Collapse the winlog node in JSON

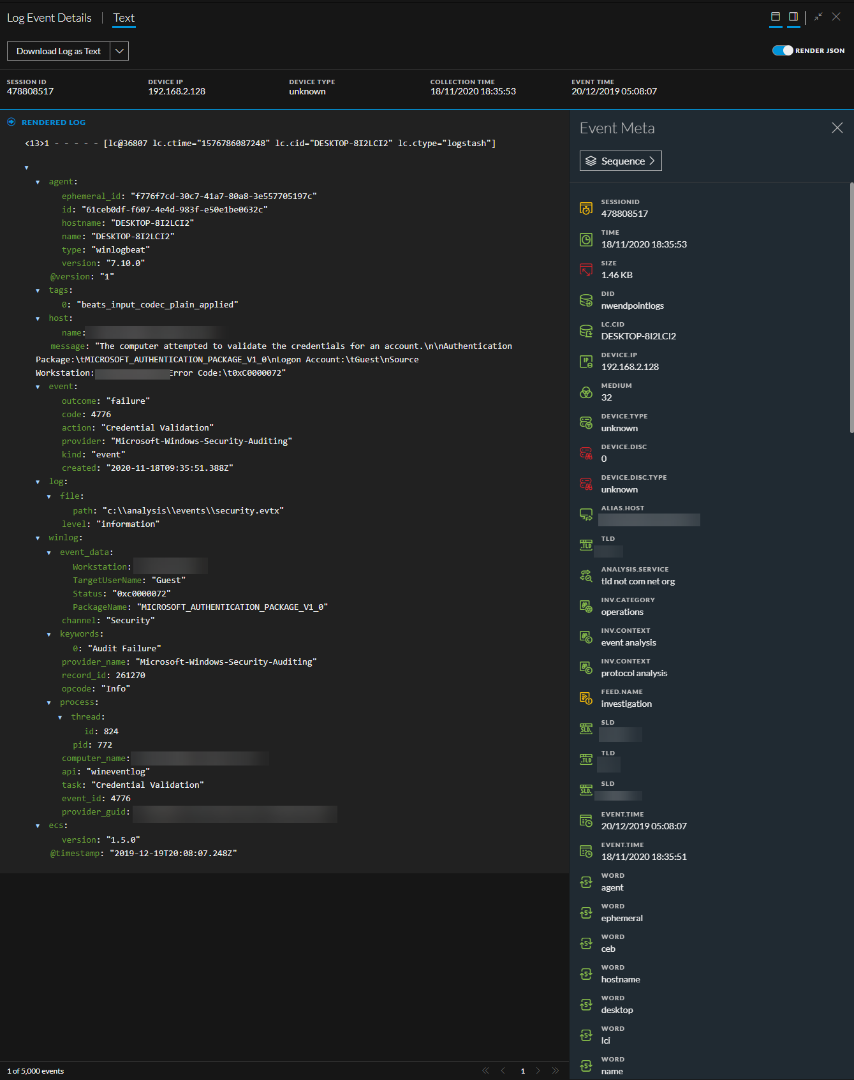pyautogui.click(x=38, y=538)
